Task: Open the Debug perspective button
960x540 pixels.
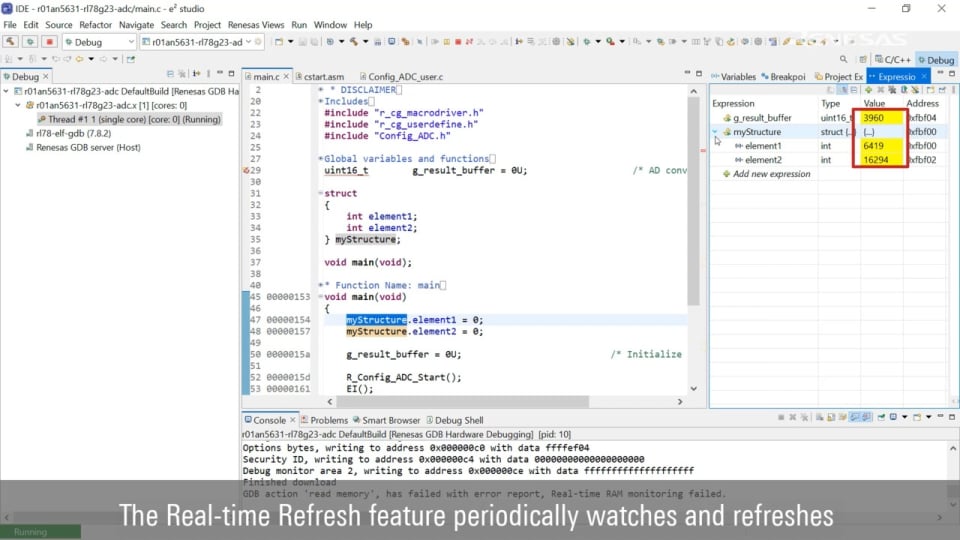Action: (936, 60)
